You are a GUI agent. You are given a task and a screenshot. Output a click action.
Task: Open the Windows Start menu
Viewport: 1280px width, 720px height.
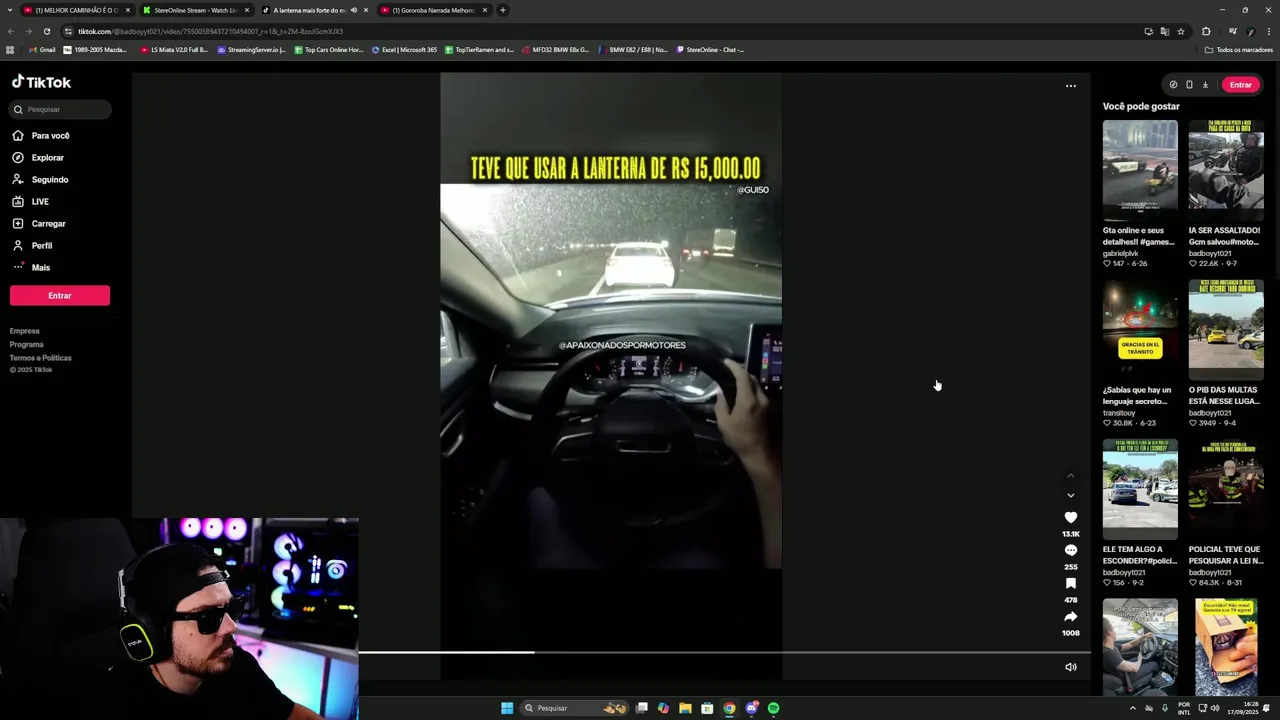click(507, 708)
